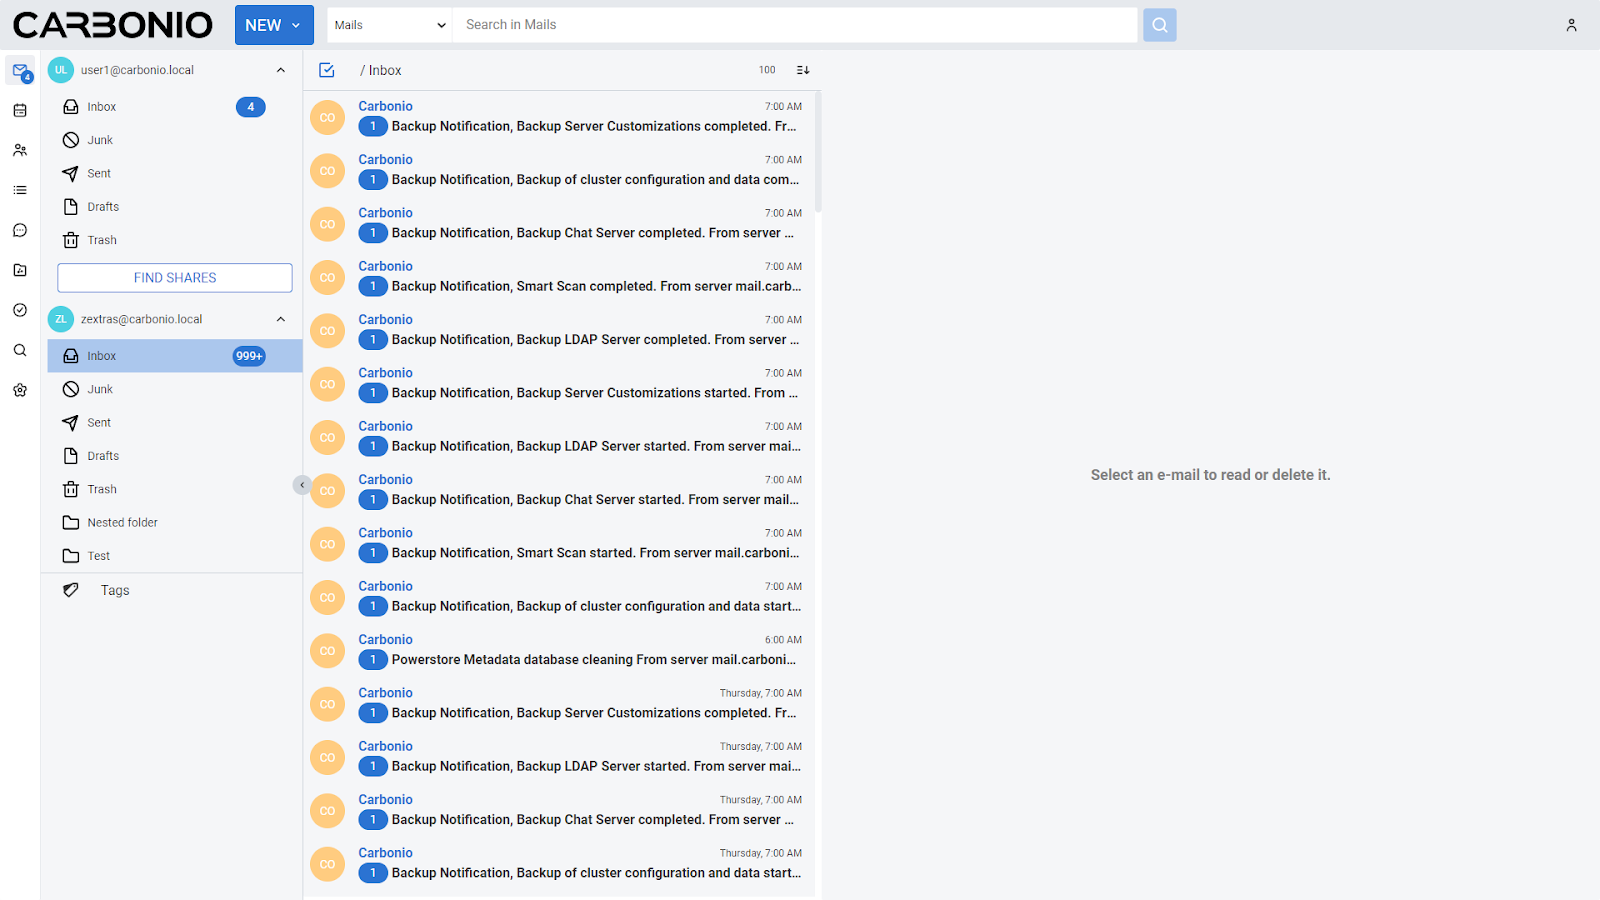Click the blue search magnifier button

click(x=1160, y=25)
